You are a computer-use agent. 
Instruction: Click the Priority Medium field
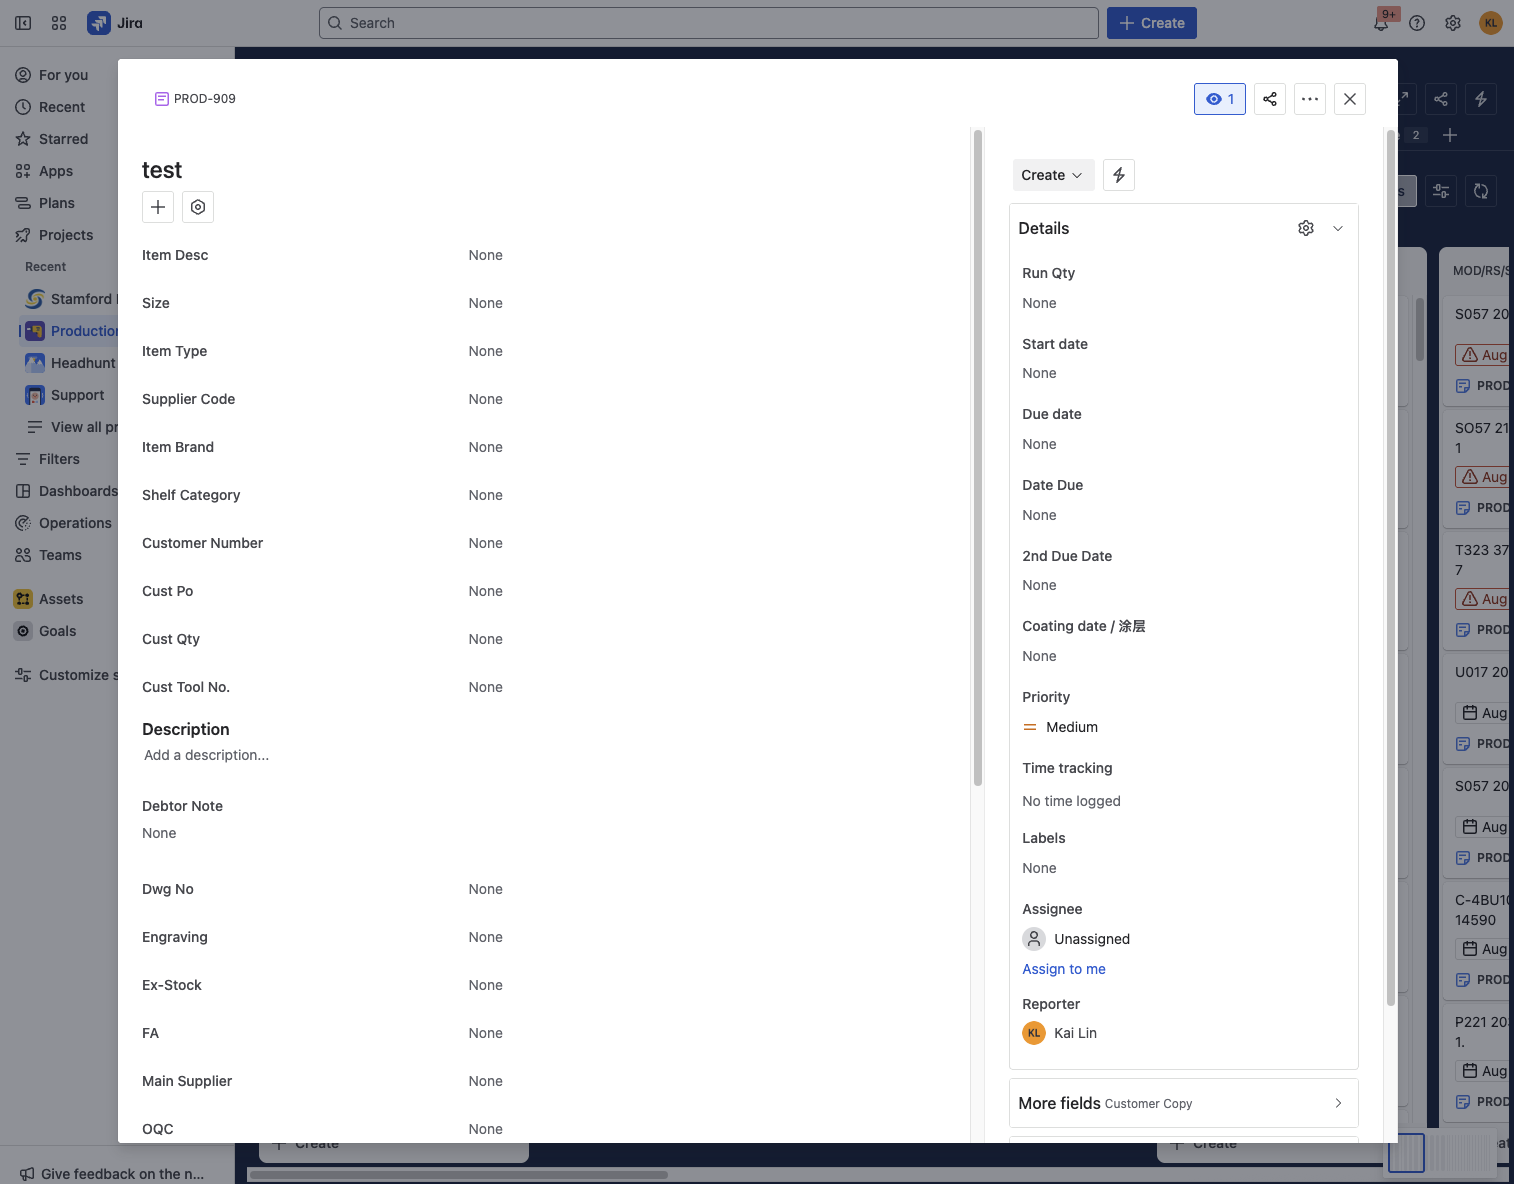click(x=1071, y=727)
